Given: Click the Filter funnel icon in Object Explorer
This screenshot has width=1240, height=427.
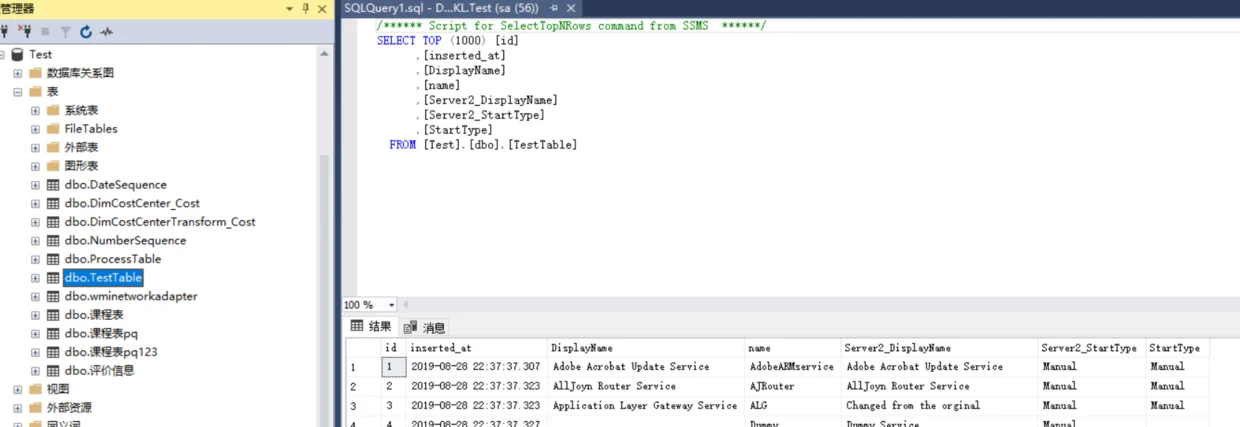Looking at the screenshot, I should pyautogui.click(x=65, y=32).
